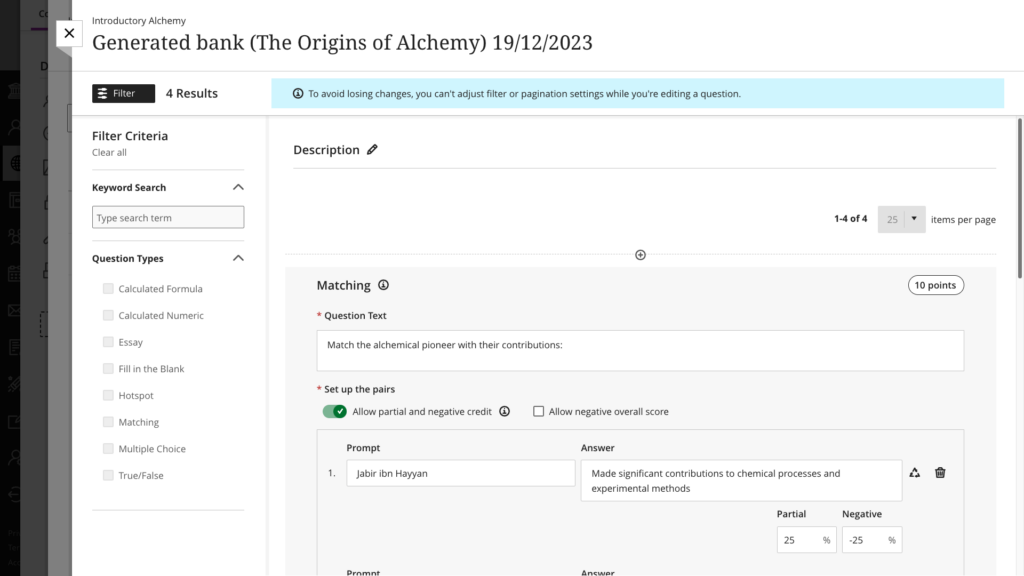
Task: Close the question bank panel
Action: click(69, 33)
